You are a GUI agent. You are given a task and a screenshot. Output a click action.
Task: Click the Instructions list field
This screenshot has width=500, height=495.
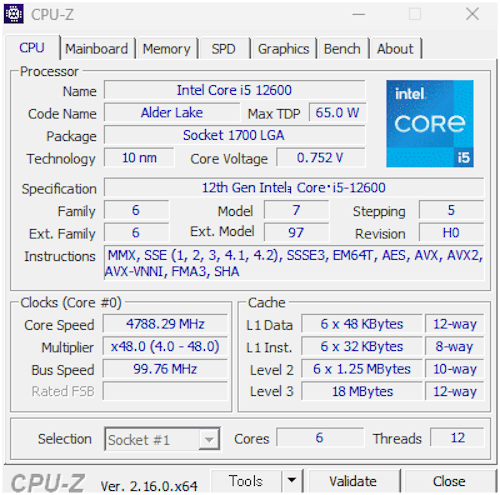tap(294, 263)
